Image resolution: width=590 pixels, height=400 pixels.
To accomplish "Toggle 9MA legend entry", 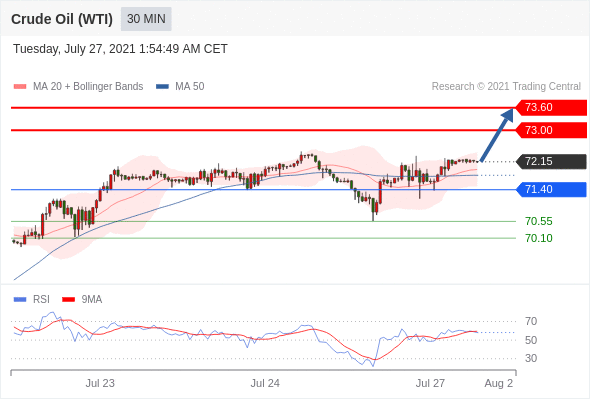I will (x=82, y=300).
